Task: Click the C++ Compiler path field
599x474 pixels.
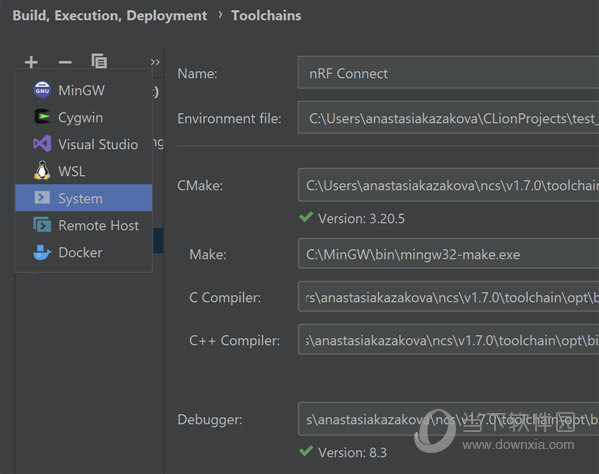Action: [x=448, y=340]
